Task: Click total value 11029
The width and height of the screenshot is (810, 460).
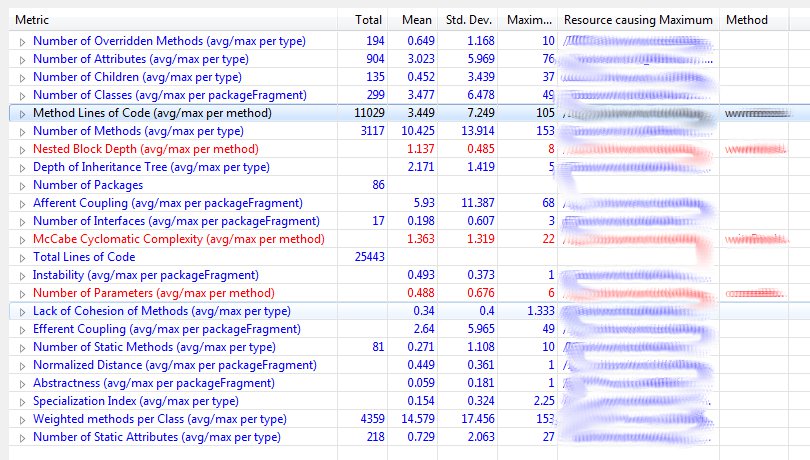Action: [369, 113]
